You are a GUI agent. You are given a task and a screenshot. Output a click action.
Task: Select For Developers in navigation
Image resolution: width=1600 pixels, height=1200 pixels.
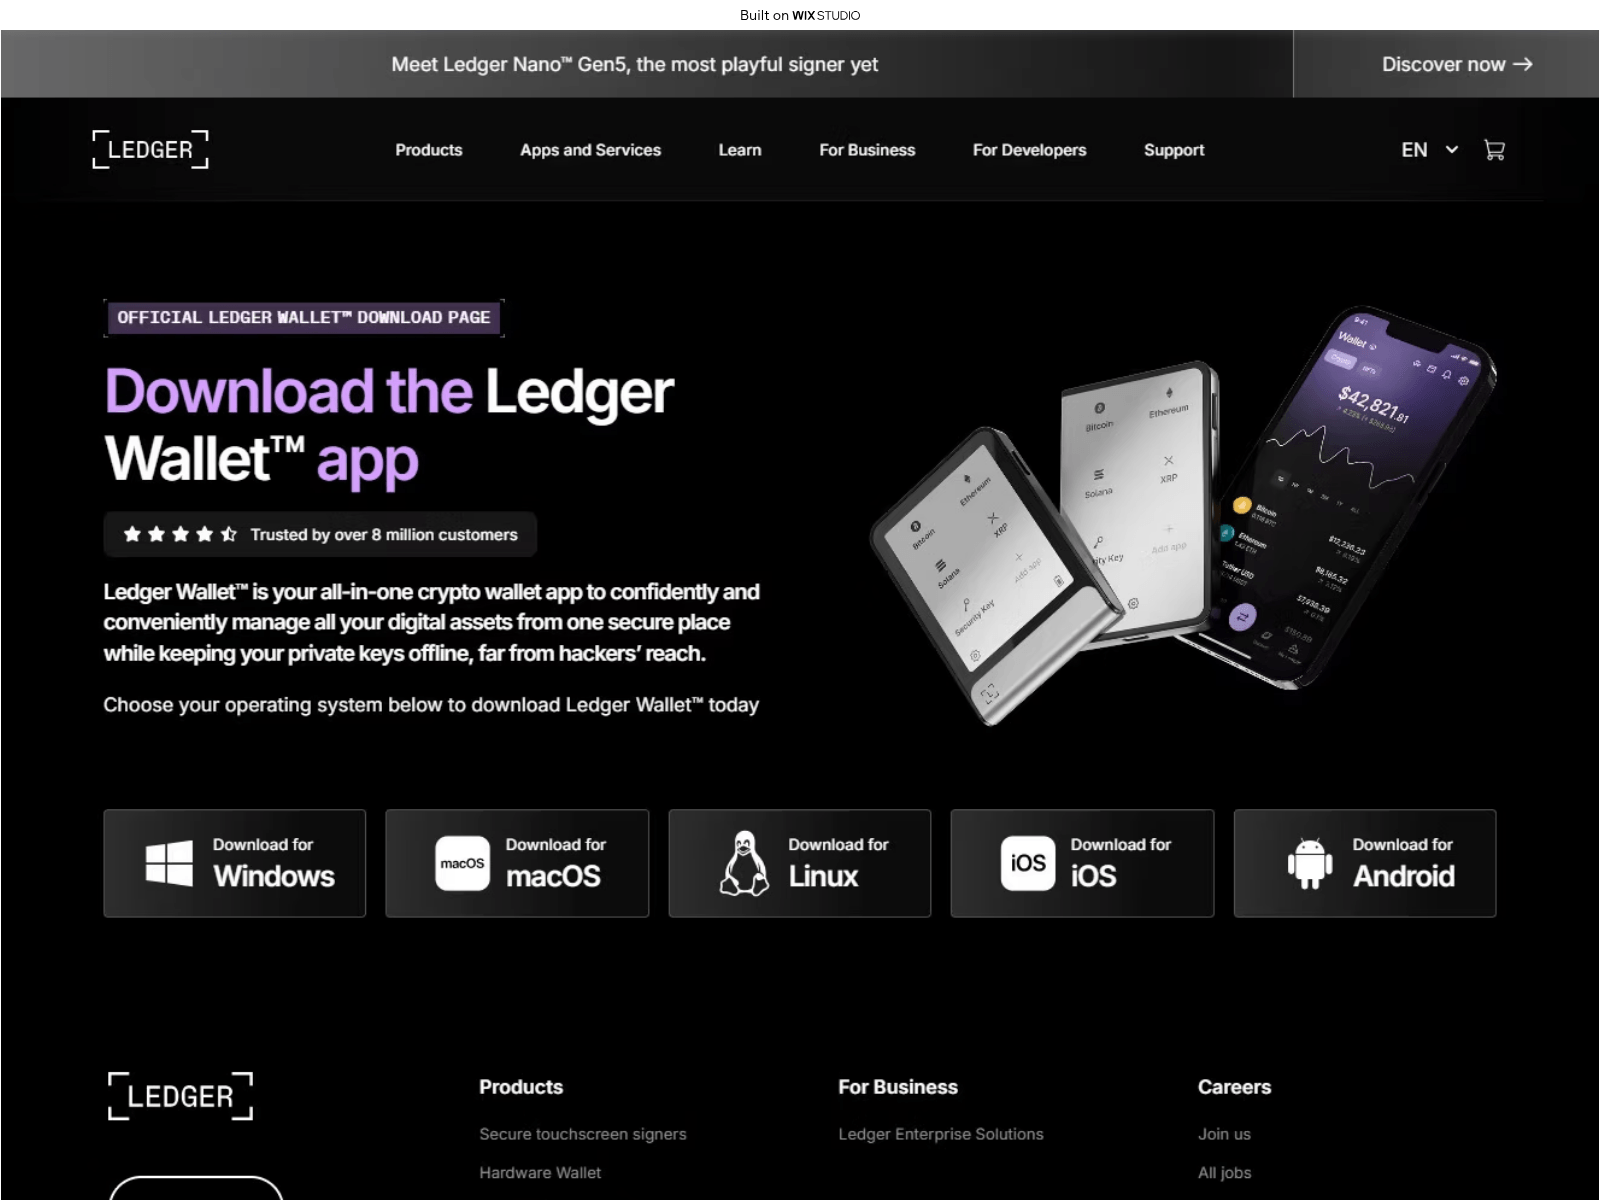[1029, 150]
